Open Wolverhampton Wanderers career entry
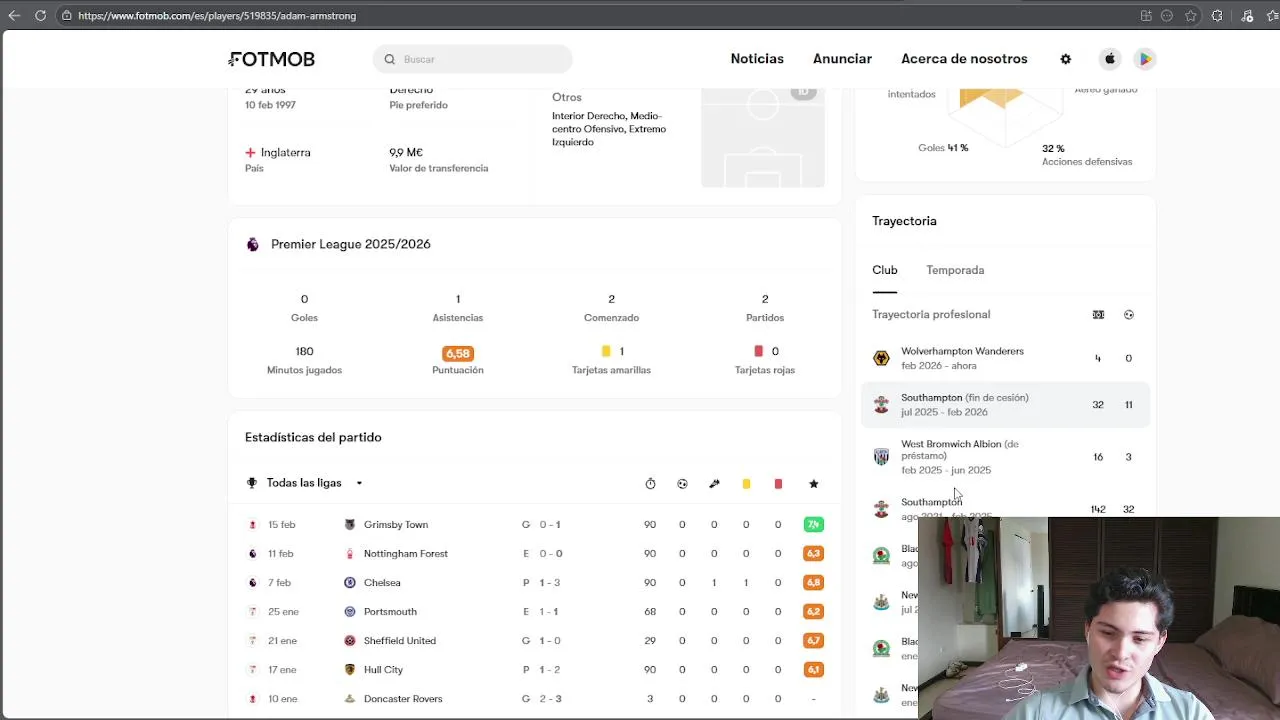Viewport: 1280px width, 720px height. point(1006,358)
